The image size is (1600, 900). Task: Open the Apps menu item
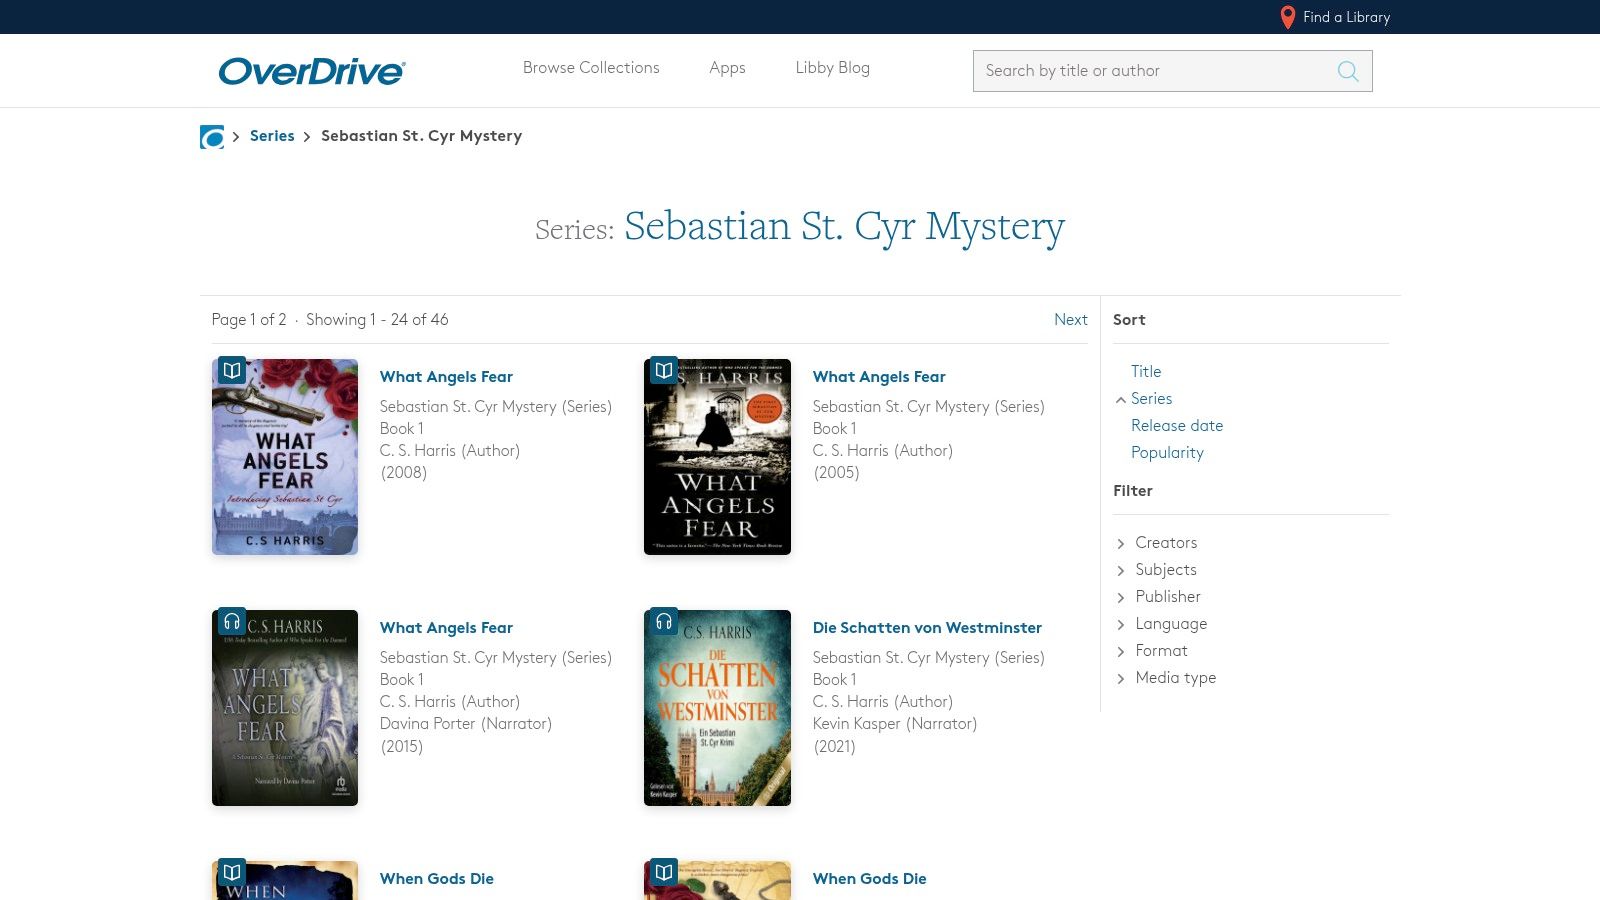point(727,68)
